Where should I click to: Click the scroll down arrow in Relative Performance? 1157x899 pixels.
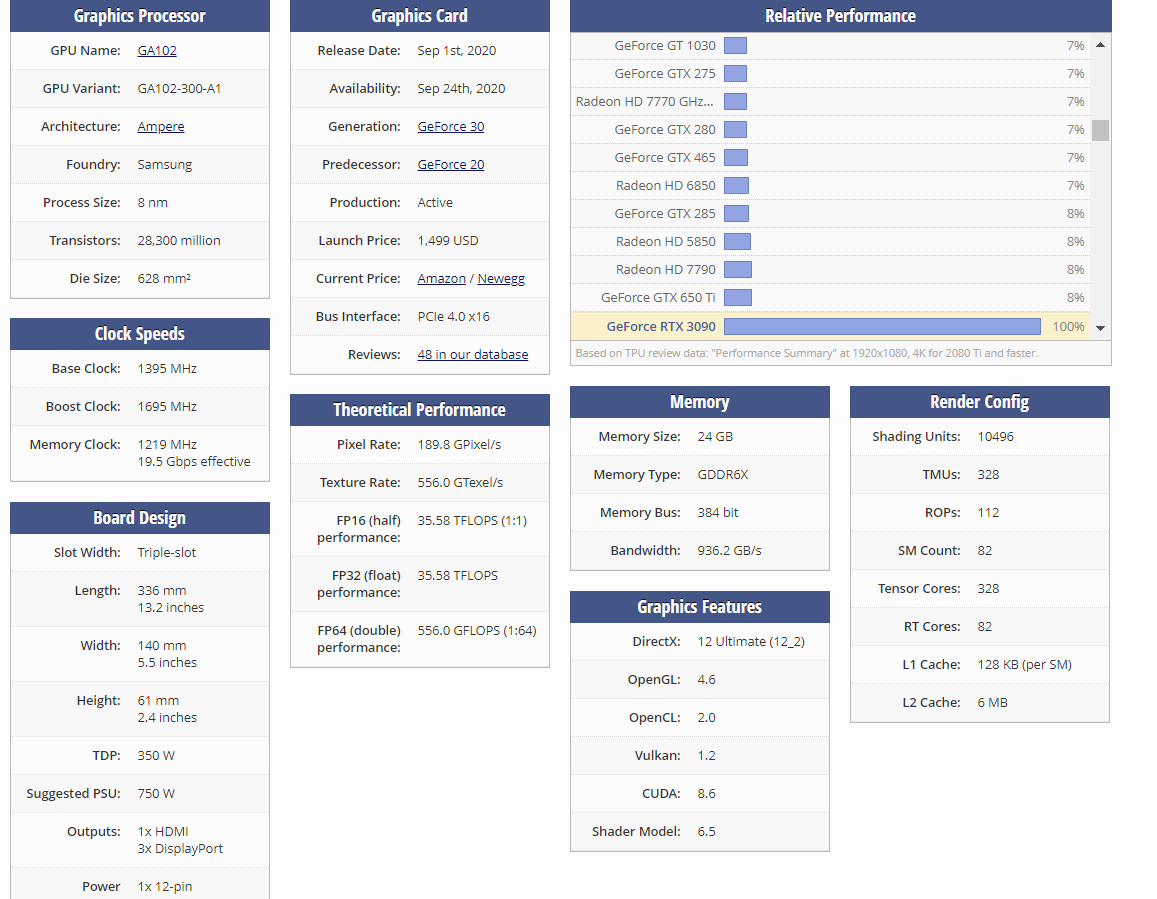tap(1100, 328)
